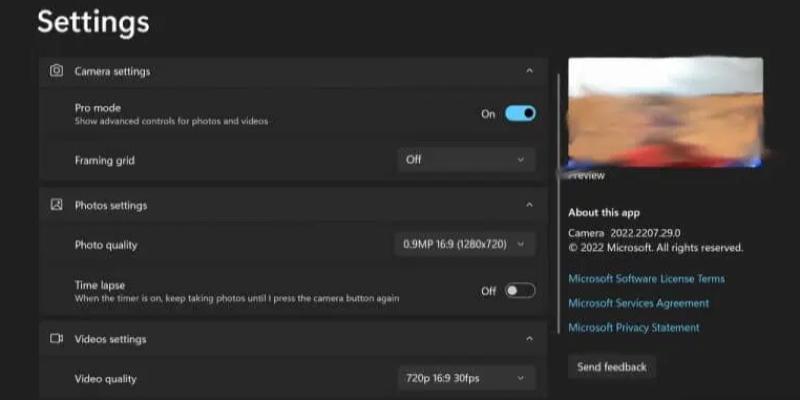Click the vertical settings scrollbar
Image resolution: width=800 pixels, height=400 pixels.
(559, 204)
